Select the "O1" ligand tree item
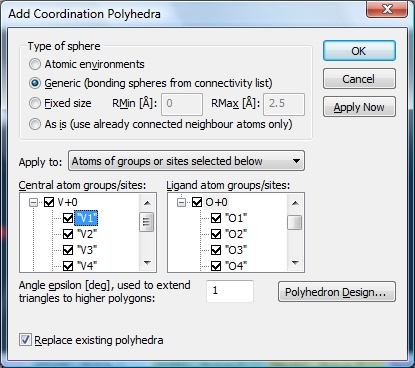The image size is (415, 368). pos(236,218)
